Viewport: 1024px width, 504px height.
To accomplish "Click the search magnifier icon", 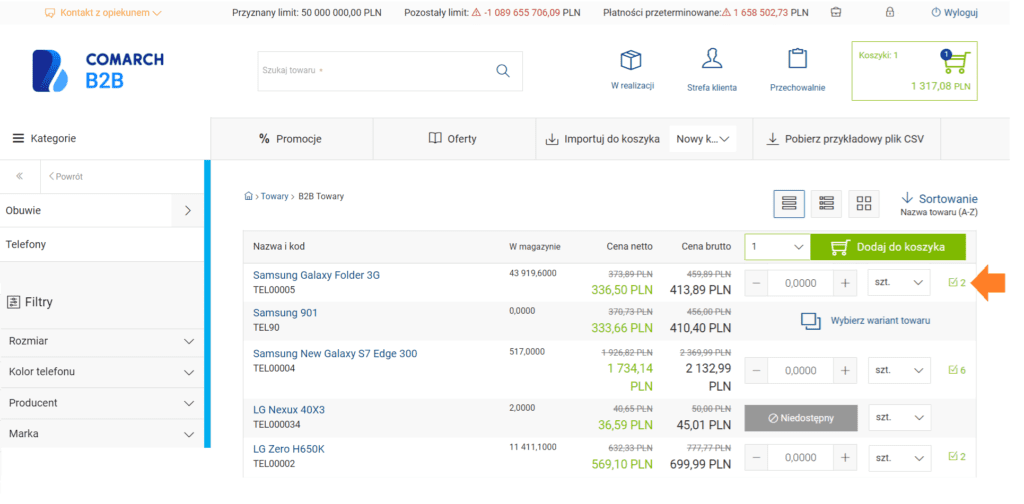I will click(x=502, y=71).
